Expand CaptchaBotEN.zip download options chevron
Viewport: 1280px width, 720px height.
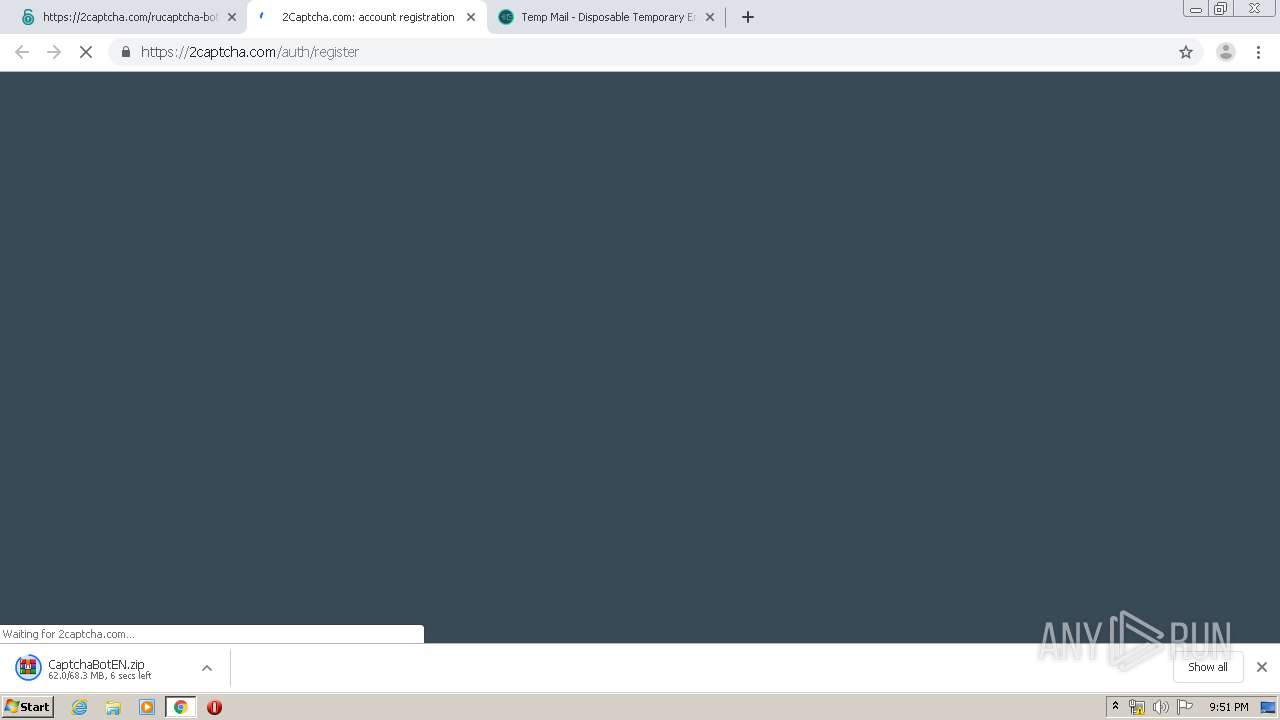point(207,668)
